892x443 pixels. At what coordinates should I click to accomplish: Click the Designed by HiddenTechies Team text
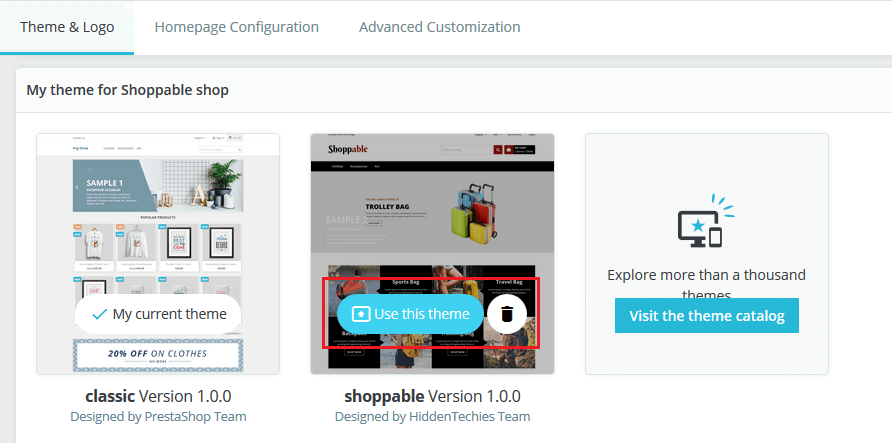[432, 416]
